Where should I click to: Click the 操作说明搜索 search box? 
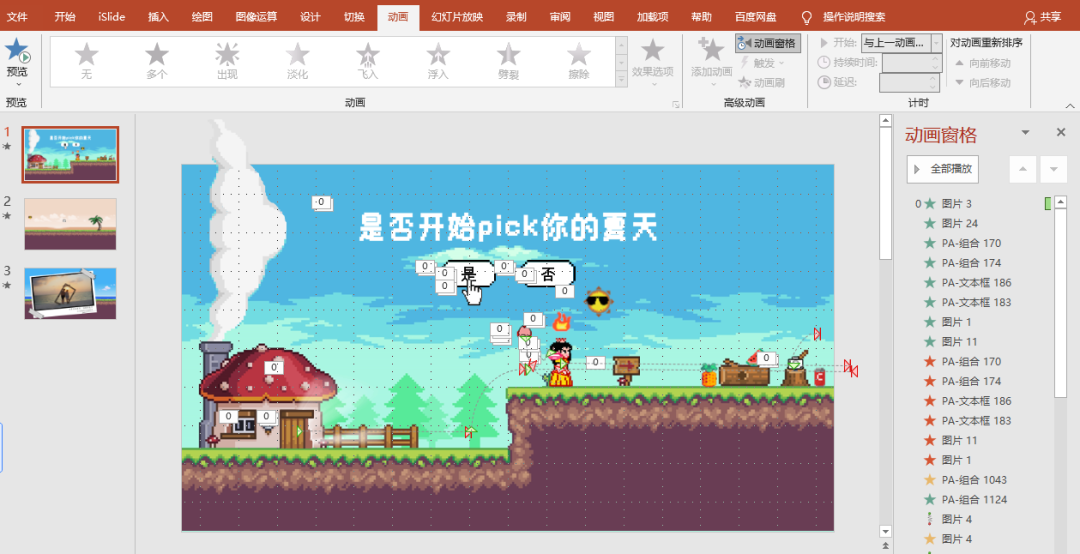853,17
